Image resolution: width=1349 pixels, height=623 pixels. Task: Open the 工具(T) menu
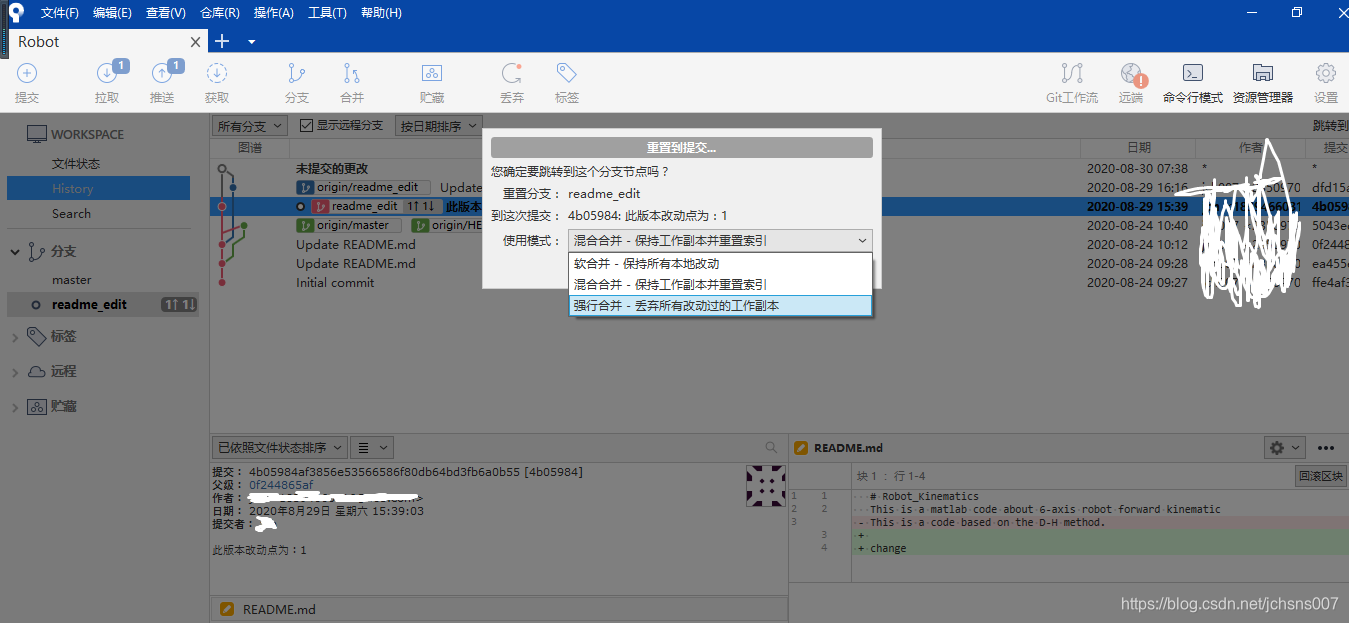(x=327, y=13)
